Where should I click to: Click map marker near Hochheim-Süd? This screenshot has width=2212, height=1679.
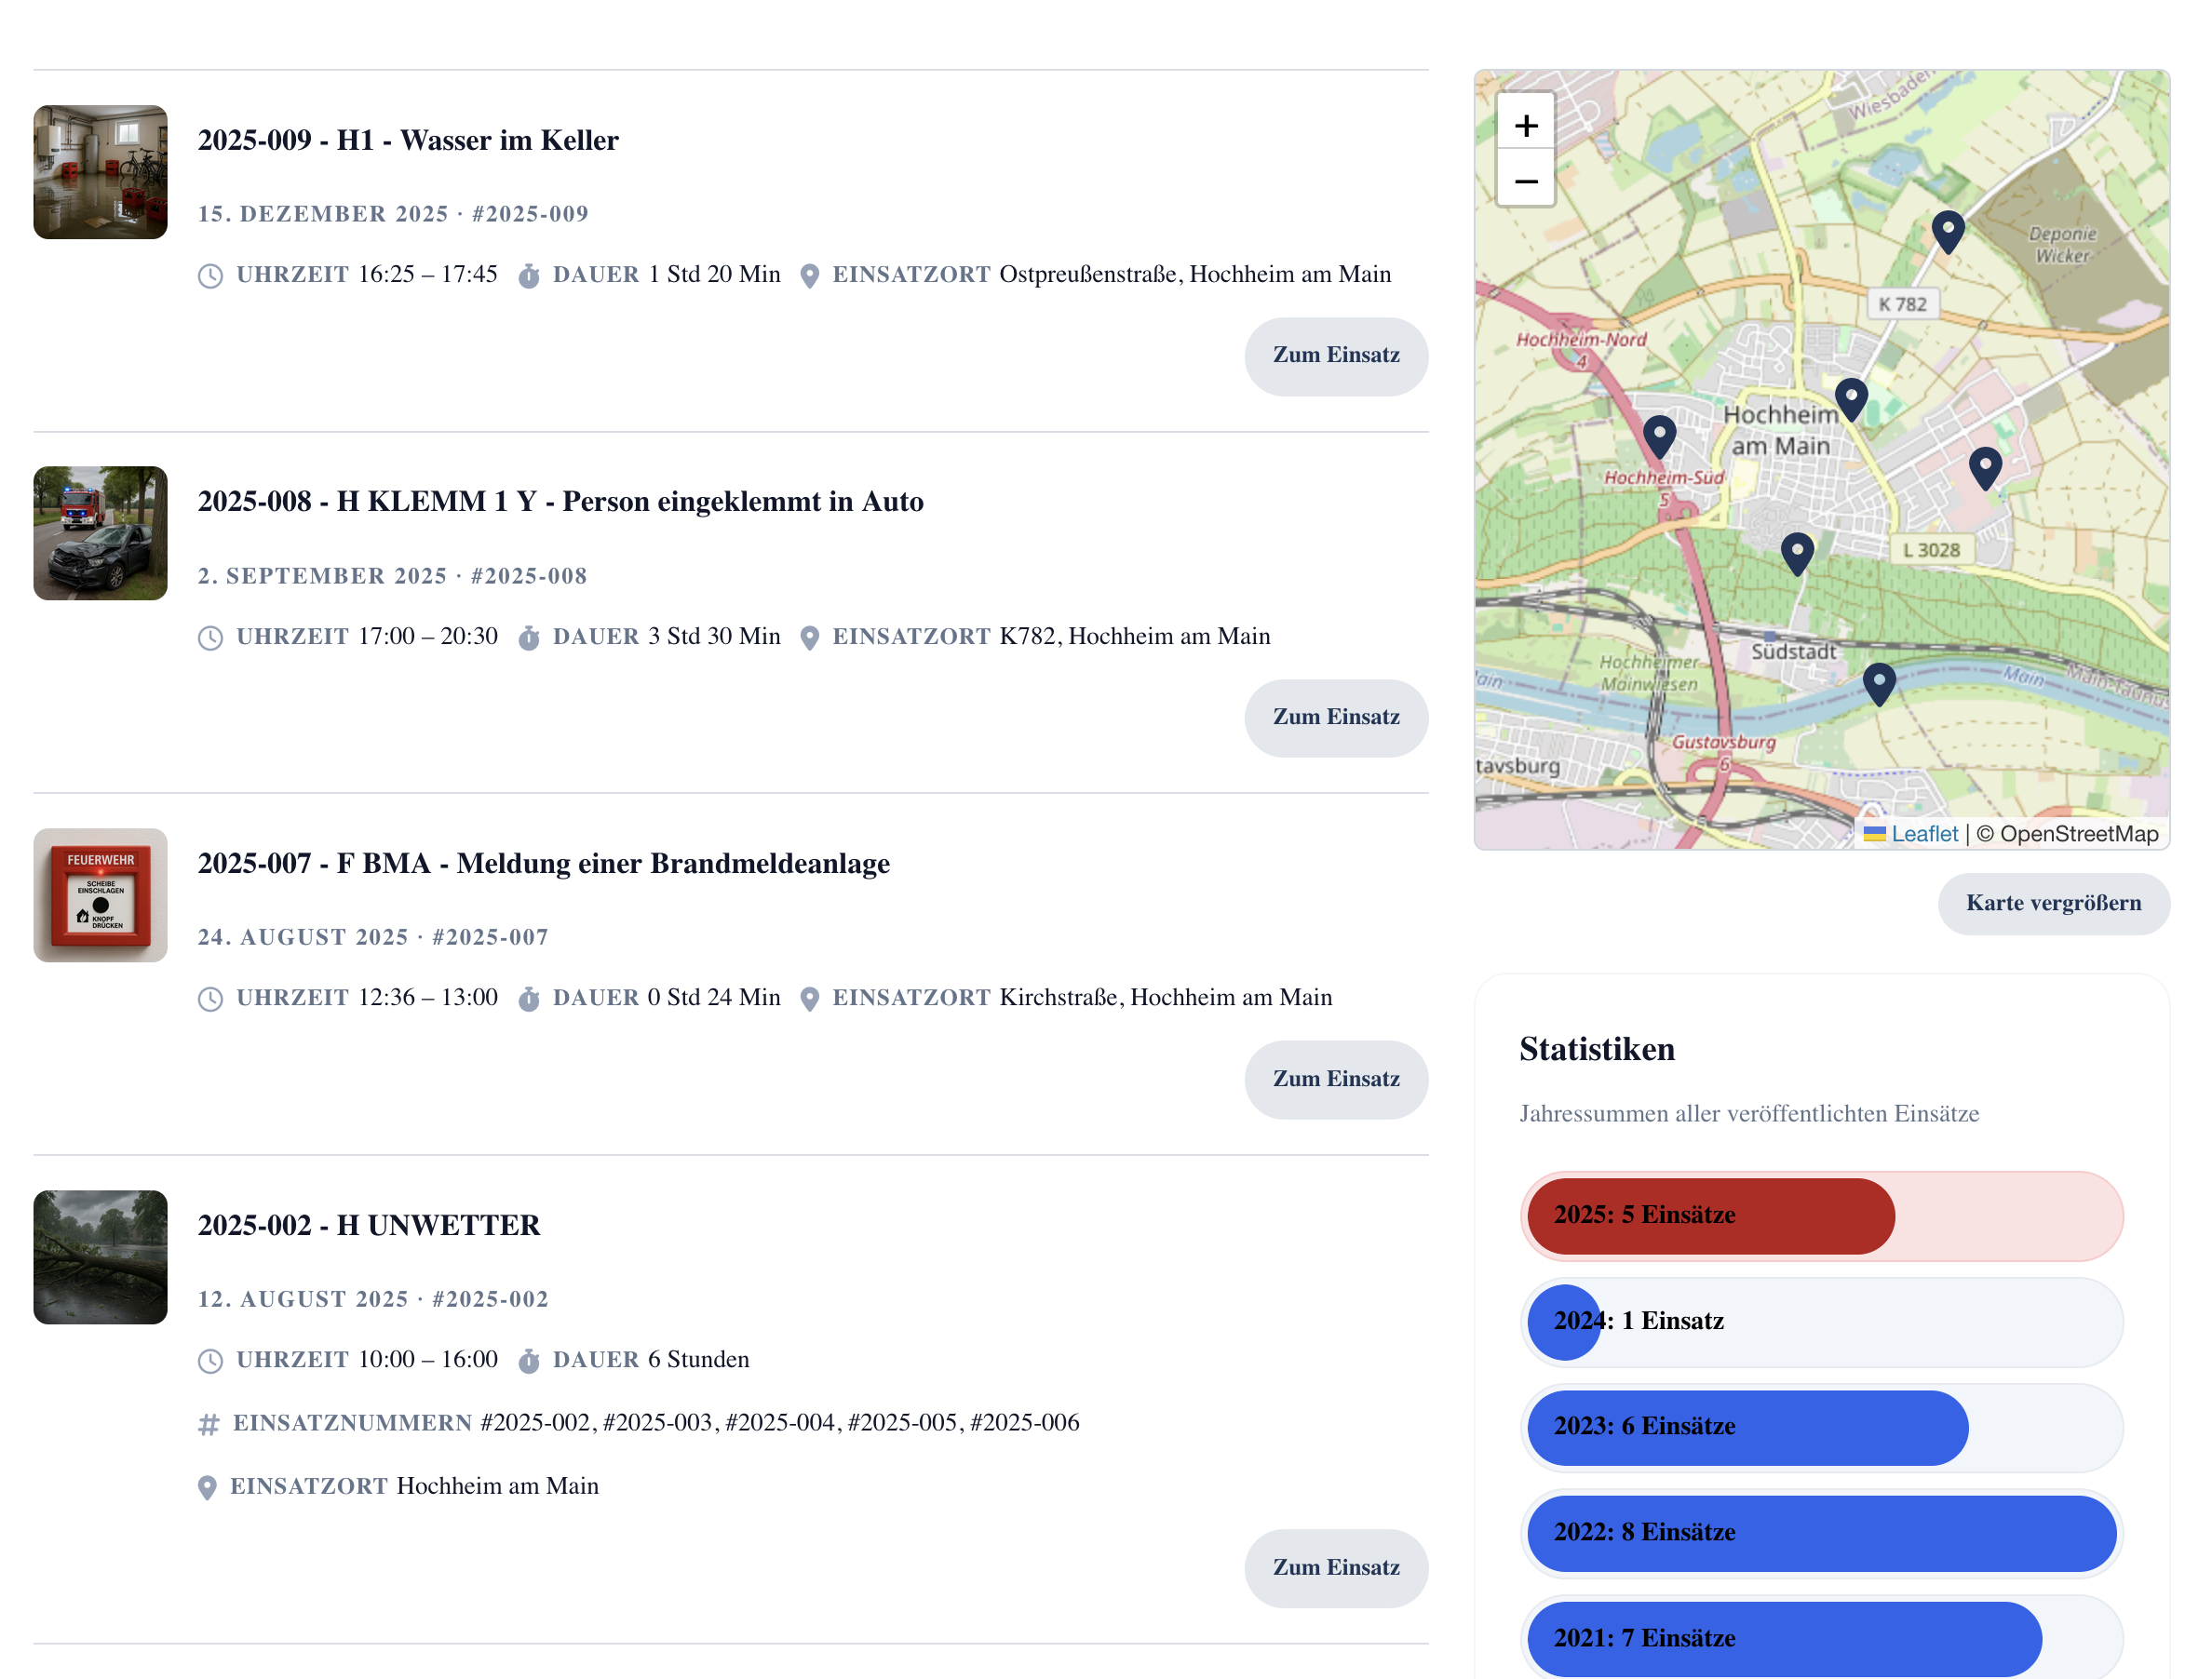tap(1659, 436)
